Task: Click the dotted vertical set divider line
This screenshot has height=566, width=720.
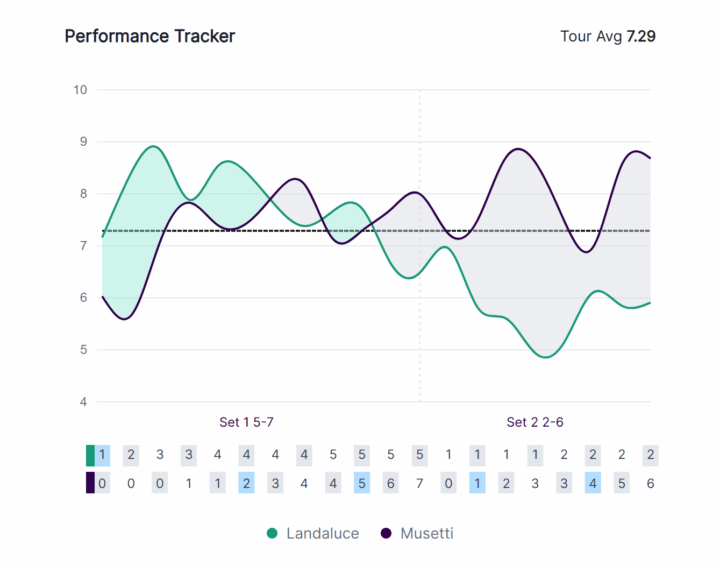Action: [x=420, y=300]
